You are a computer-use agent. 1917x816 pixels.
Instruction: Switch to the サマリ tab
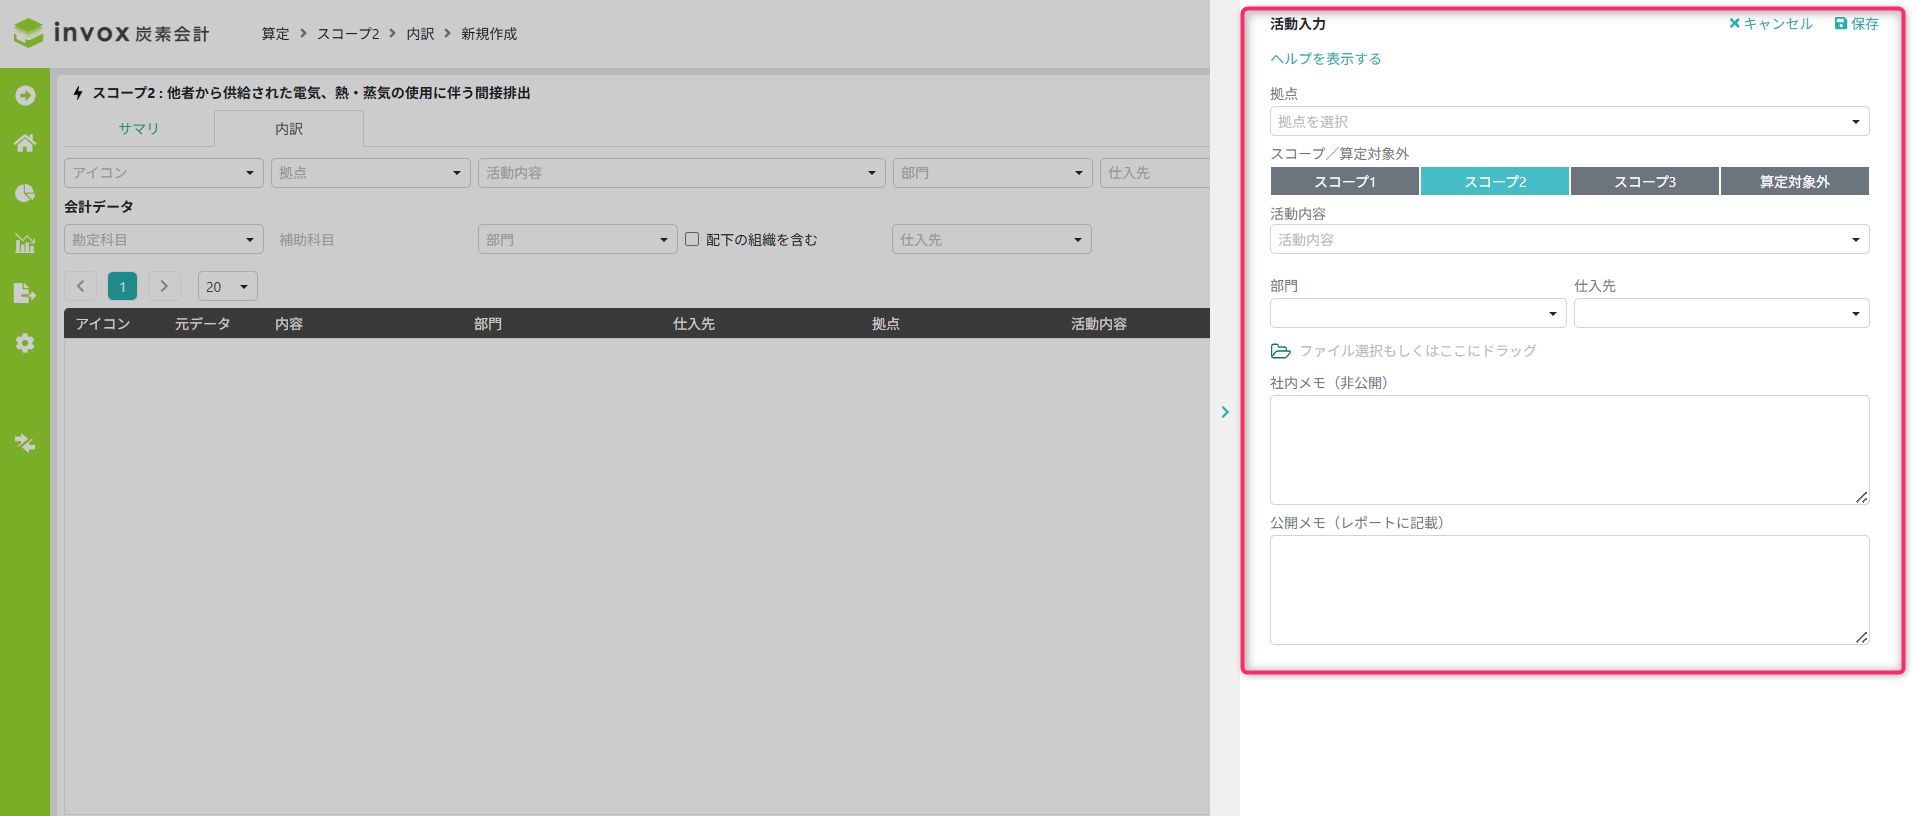[139, 129]
